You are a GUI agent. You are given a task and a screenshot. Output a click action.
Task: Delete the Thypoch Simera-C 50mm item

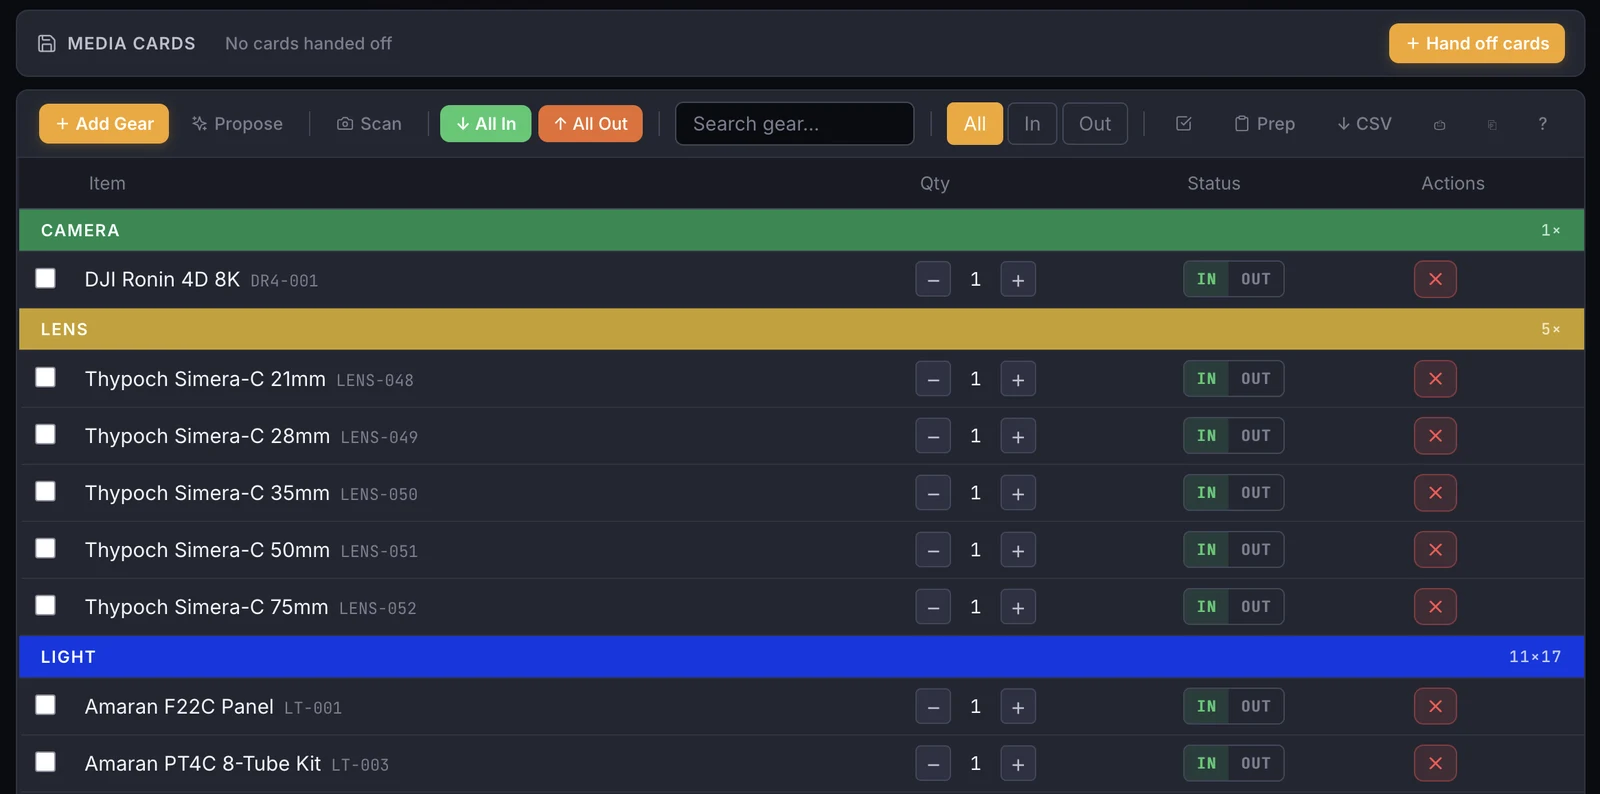click(x=1435, y=550)
